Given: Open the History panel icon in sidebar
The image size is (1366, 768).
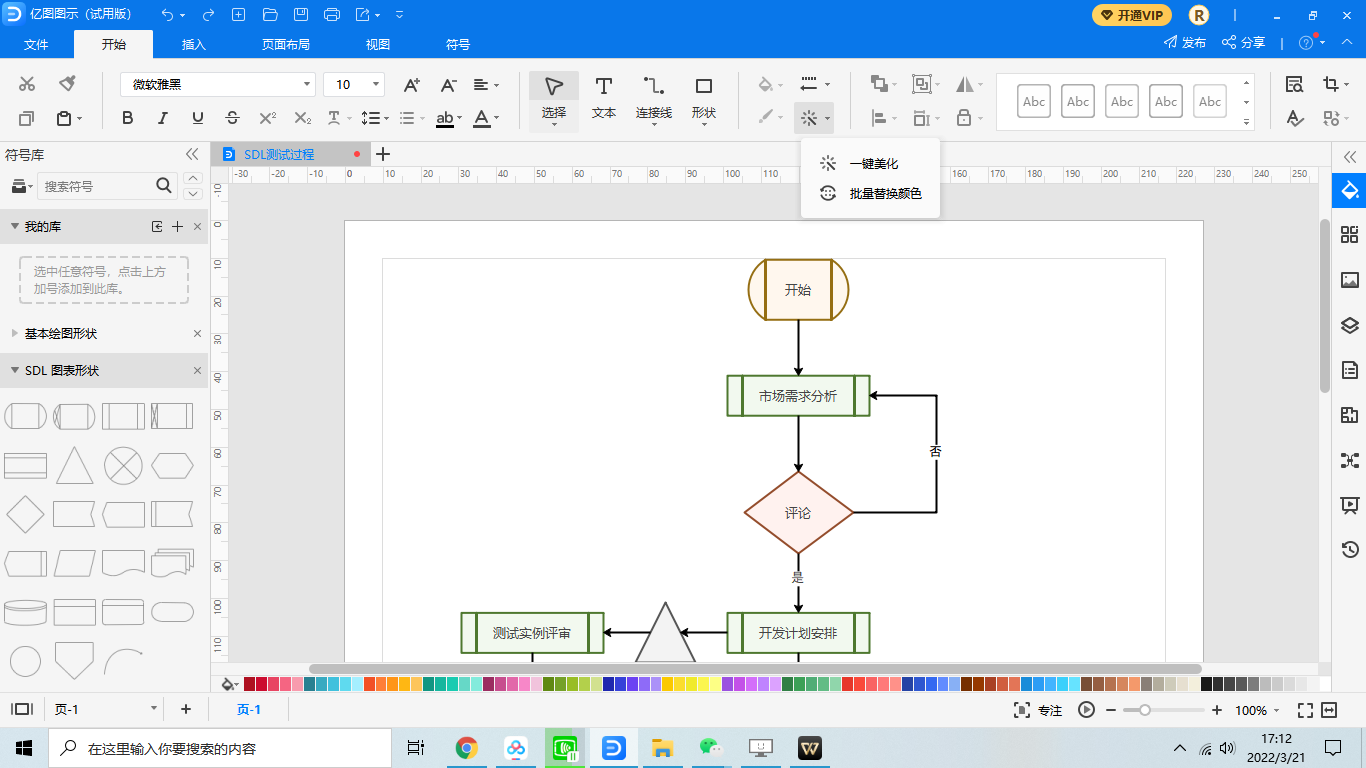Looking at the screenshot, I should click(1349, 549).
